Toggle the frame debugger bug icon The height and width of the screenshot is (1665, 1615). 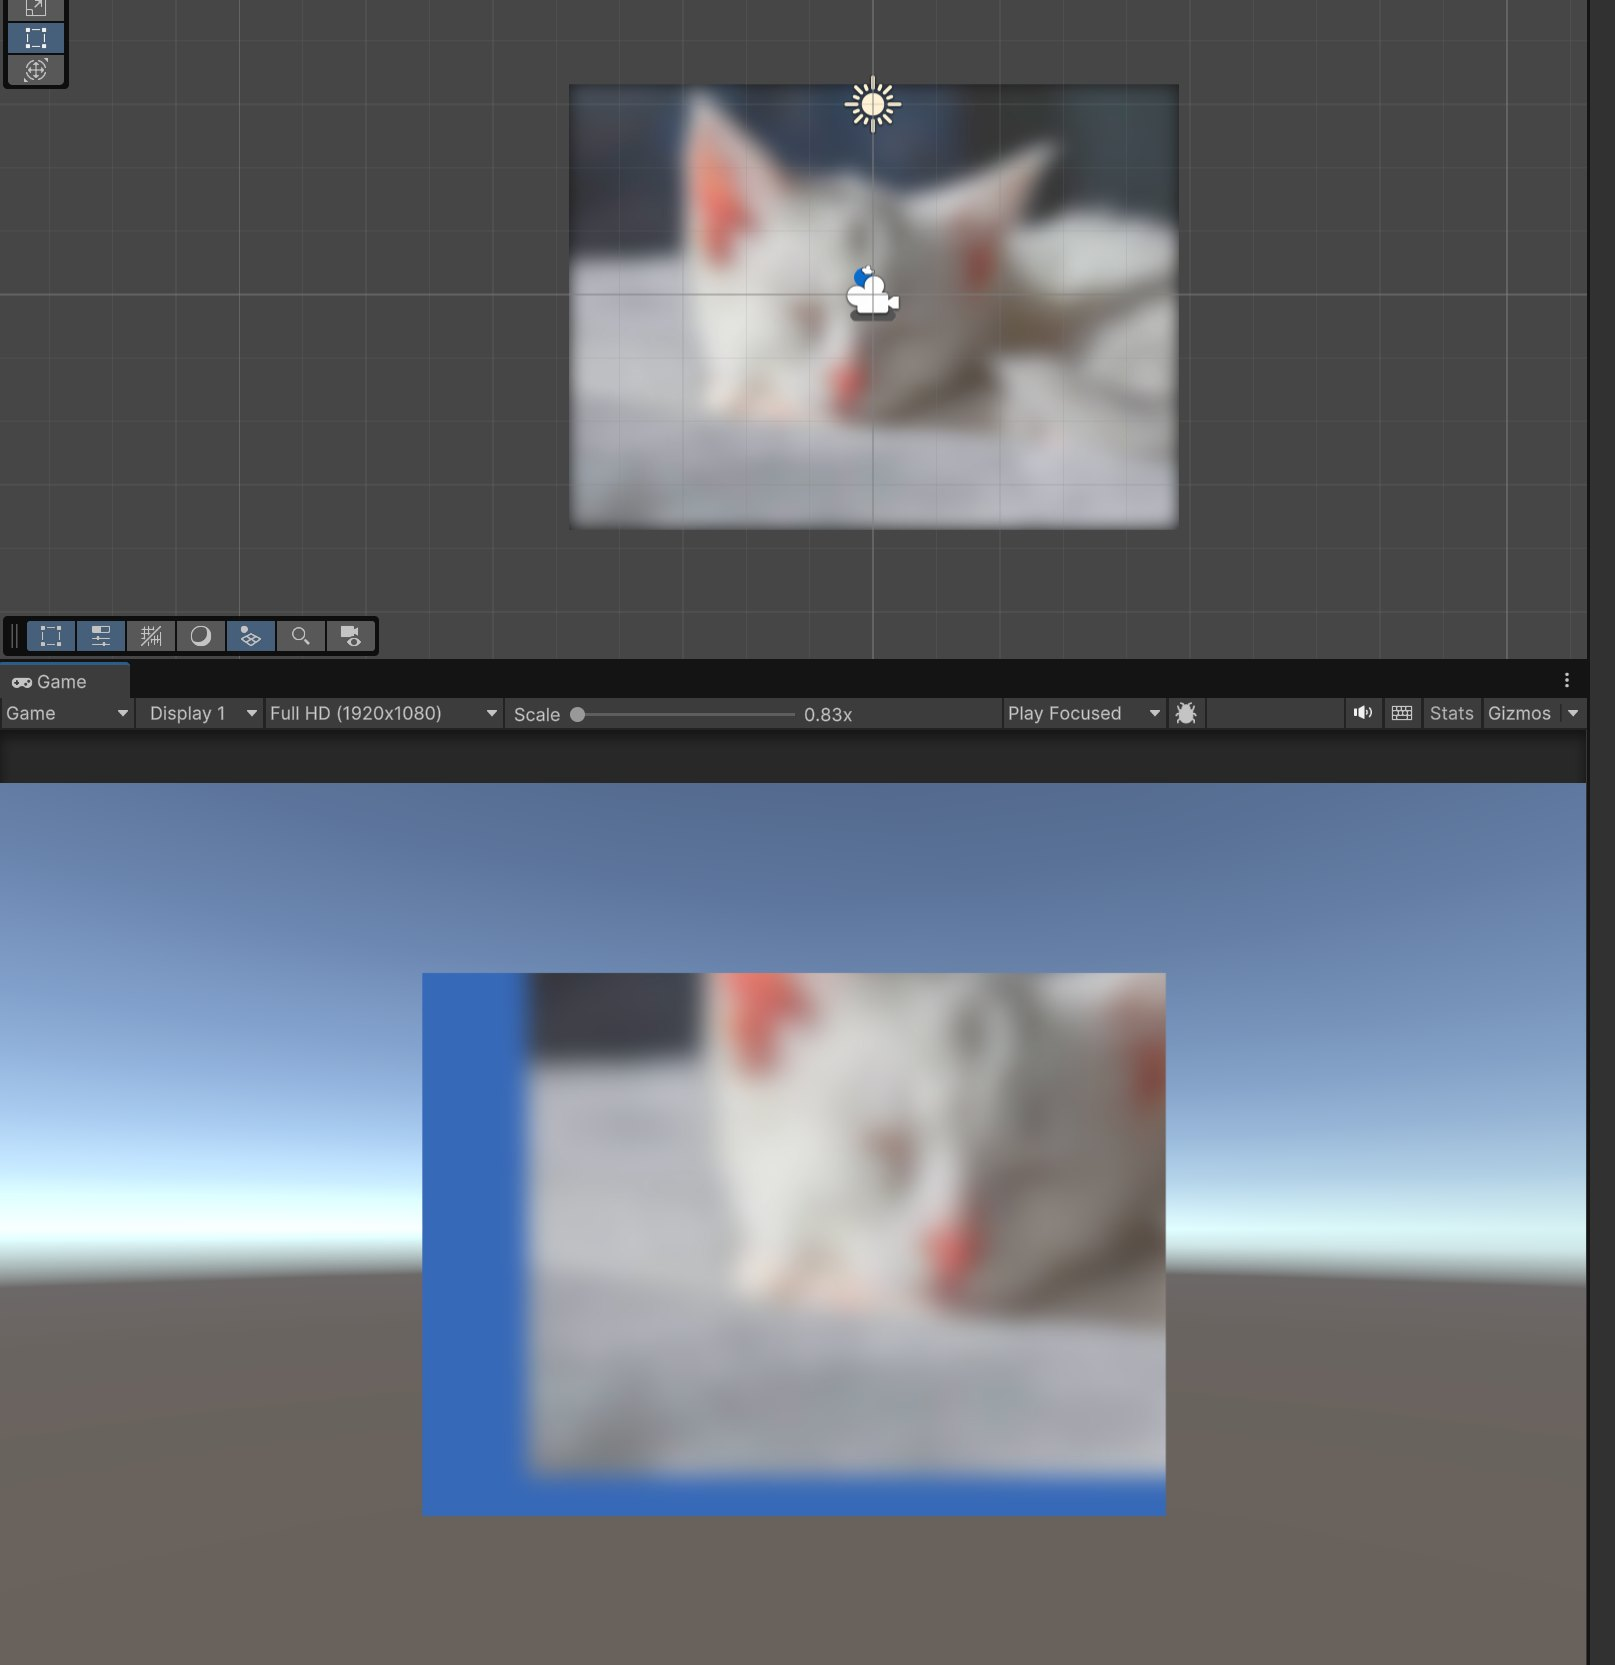[1186, 713]
